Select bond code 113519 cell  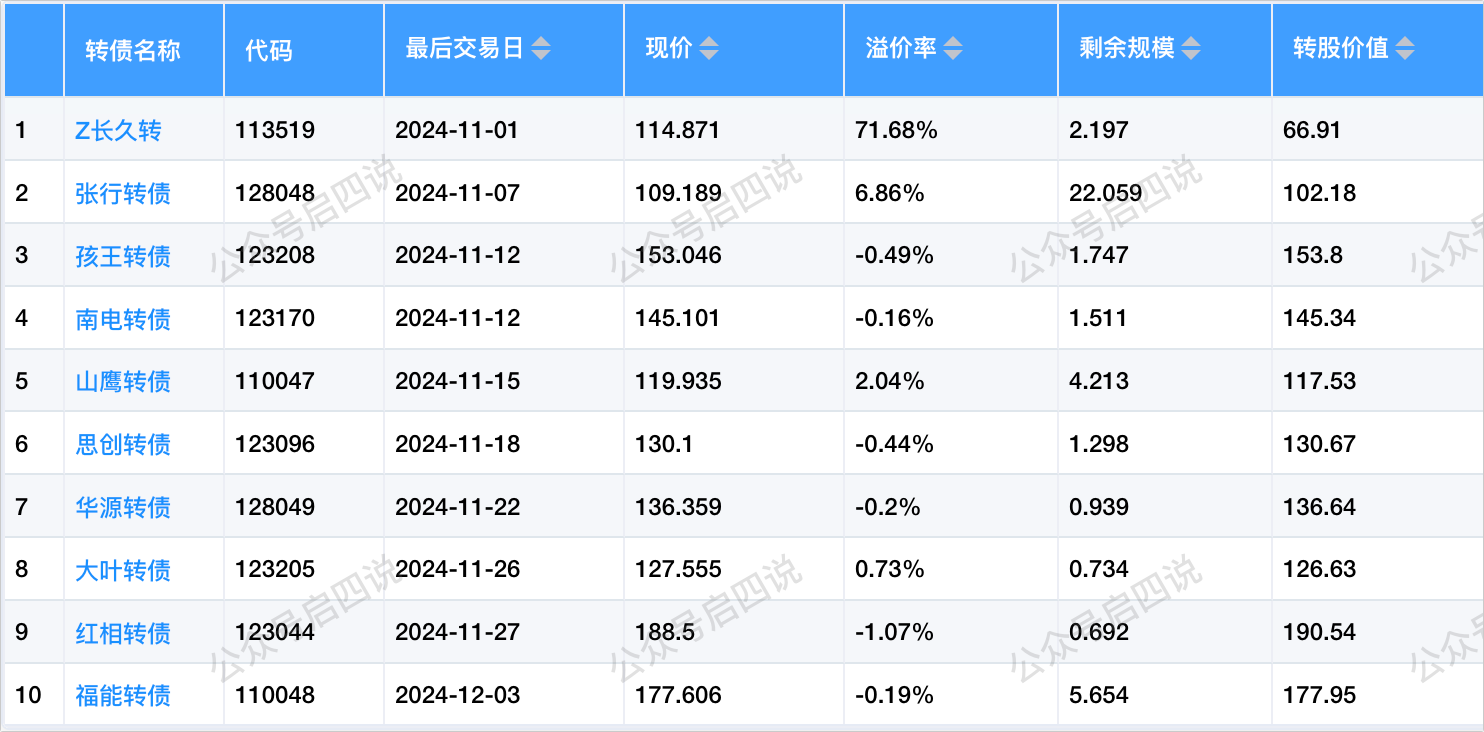click(275, 130)
